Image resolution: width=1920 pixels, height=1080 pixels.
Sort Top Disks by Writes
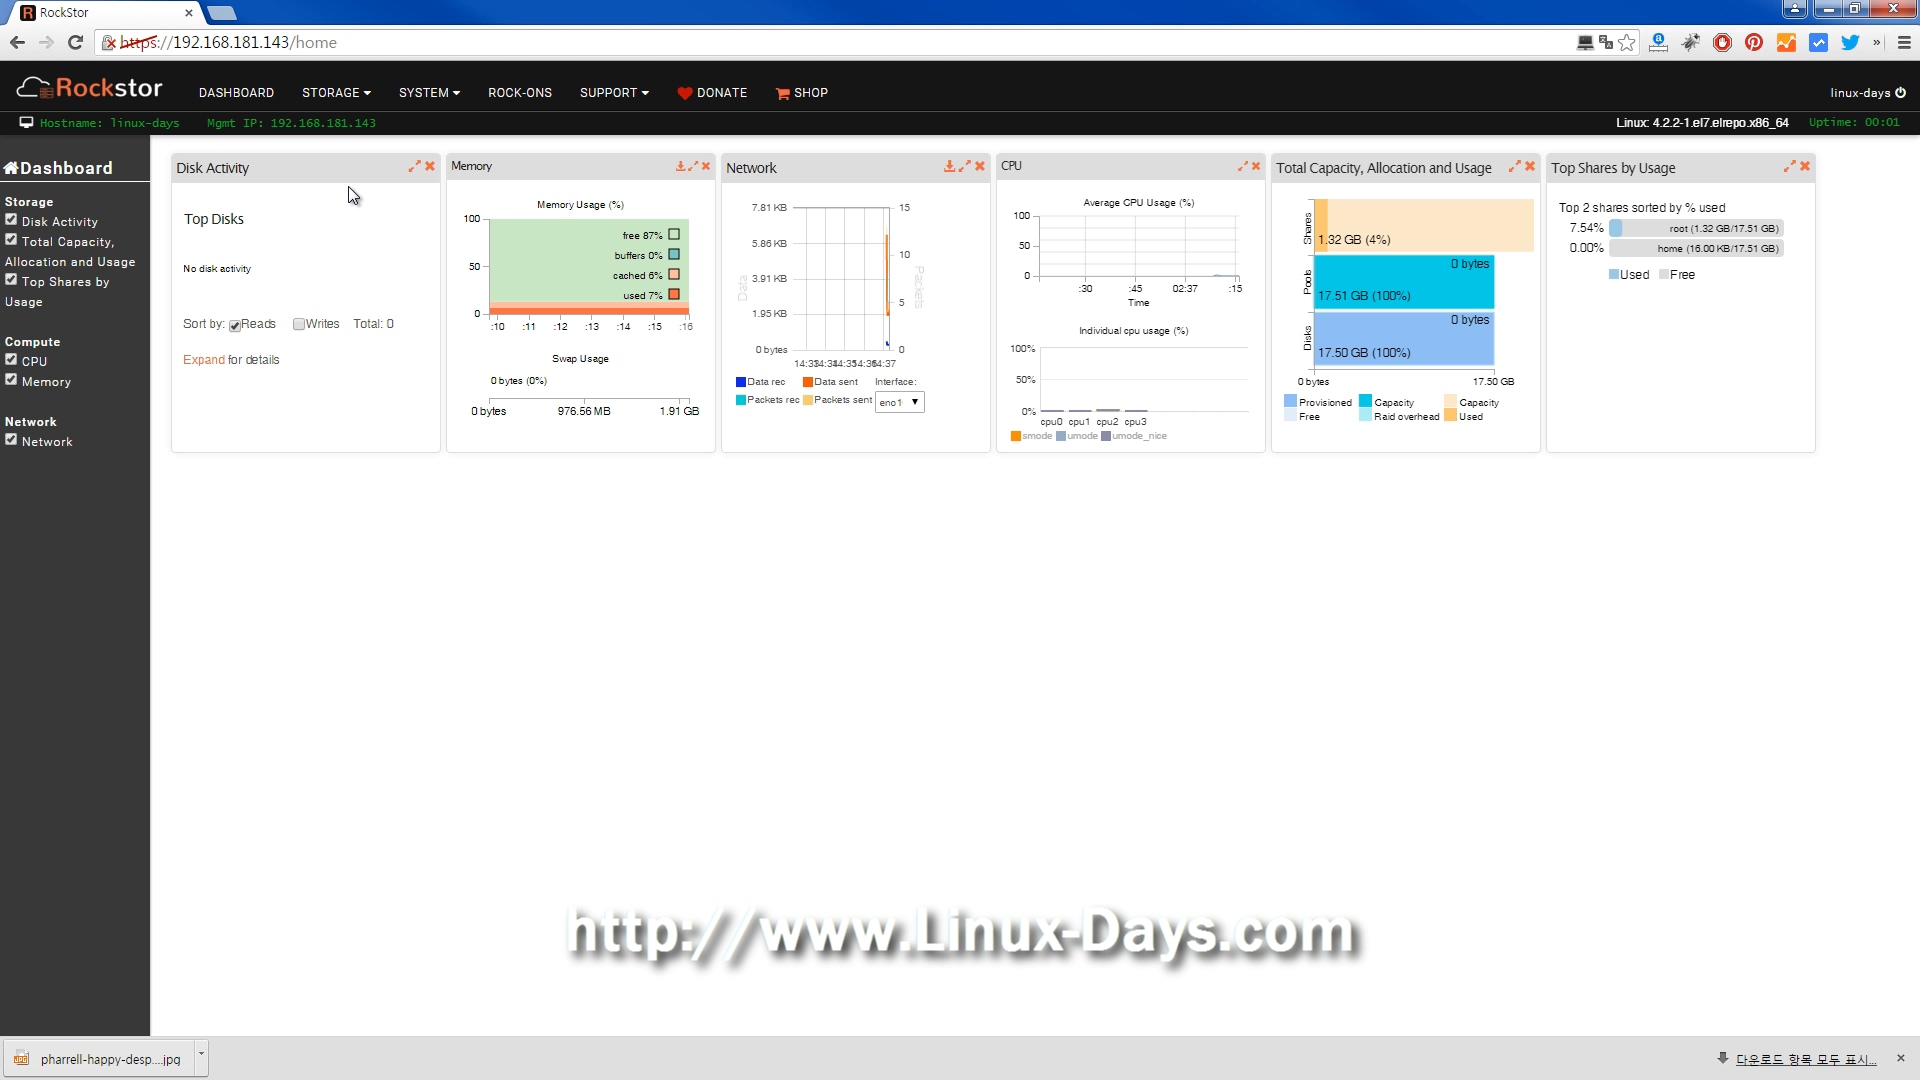299,324
